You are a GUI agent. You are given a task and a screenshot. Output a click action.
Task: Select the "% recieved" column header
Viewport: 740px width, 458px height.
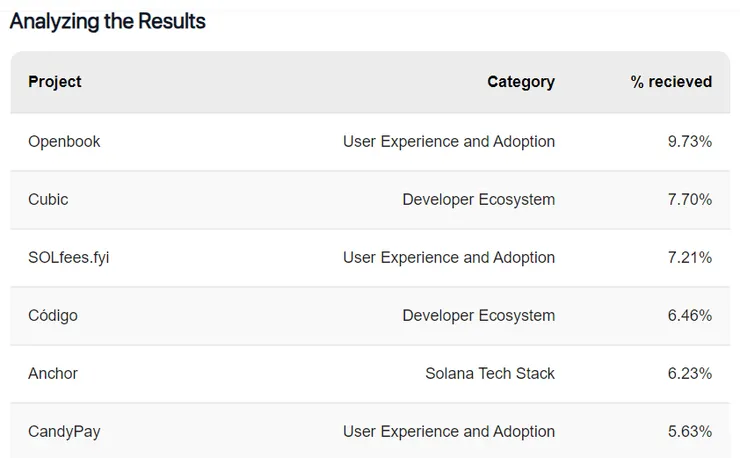(x=671, y=82)
